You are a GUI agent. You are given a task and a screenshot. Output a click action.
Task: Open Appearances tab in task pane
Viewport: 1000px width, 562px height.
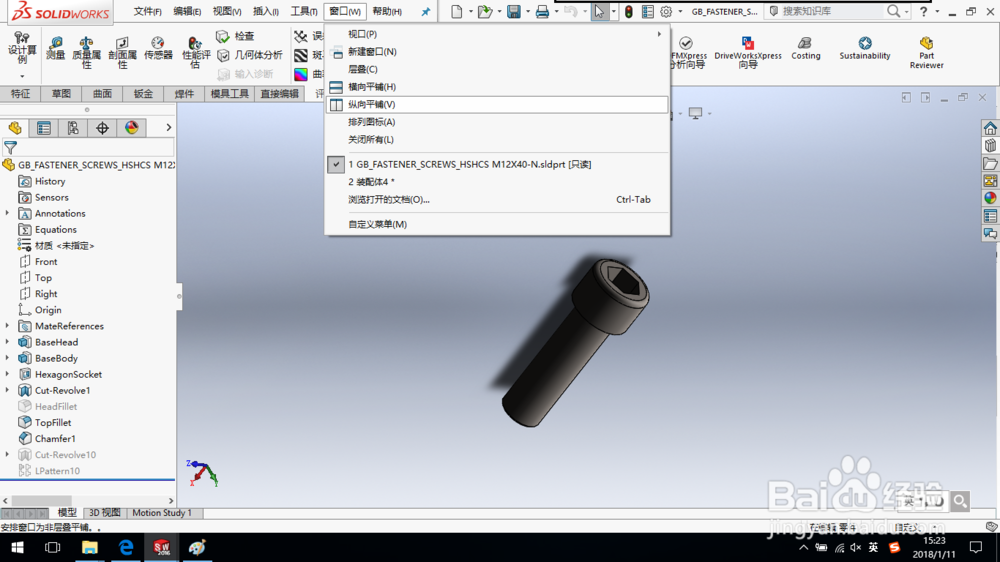coord(990,198)
